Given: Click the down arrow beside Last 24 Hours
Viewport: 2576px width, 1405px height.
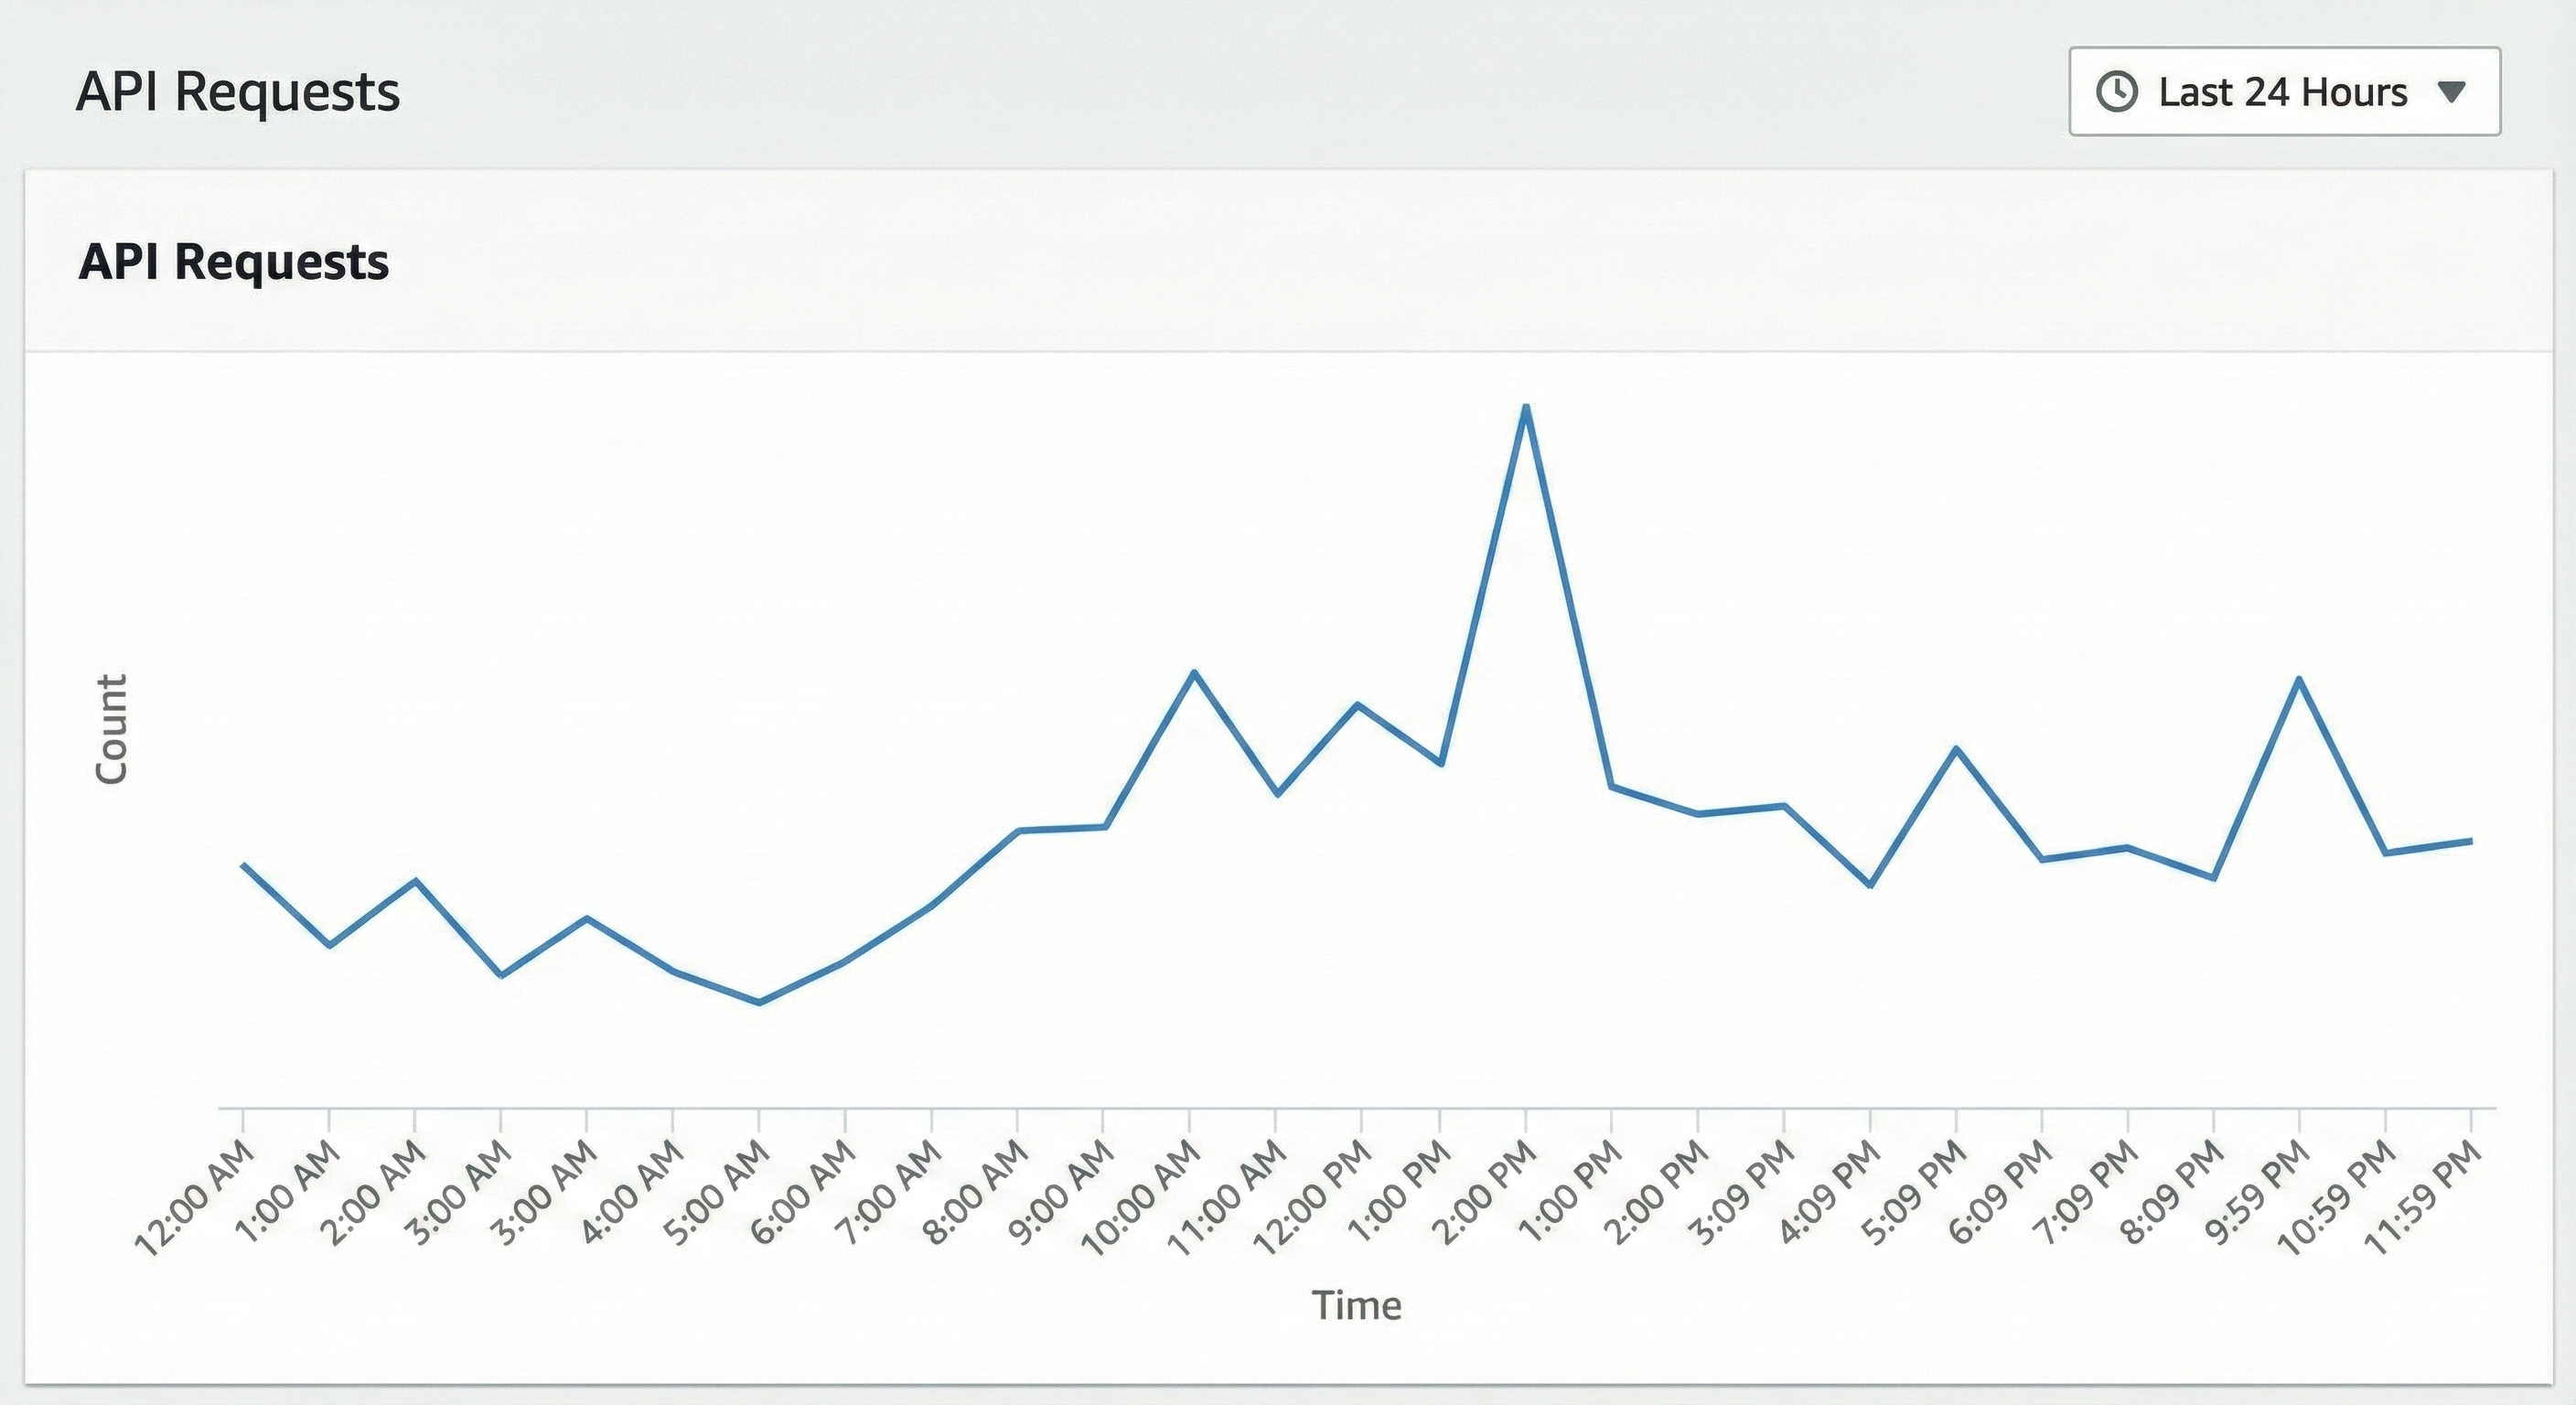Looking at the screenshot, I should click(2451, 92).
